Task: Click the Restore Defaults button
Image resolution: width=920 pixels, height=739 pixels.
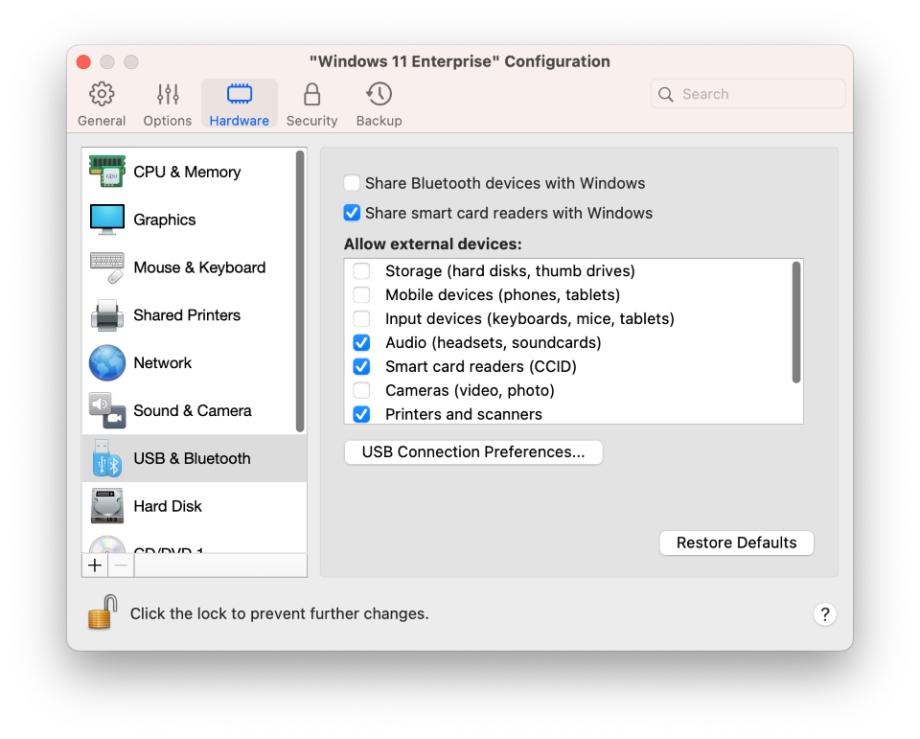Action: point(736,543)
